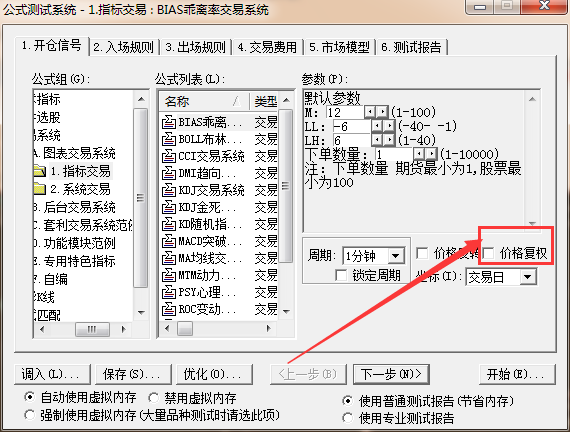Click 公式组 horizontal scrollbar thumb
The width and height of the screenshot is (570, 432).
click(x=92, y=329)
